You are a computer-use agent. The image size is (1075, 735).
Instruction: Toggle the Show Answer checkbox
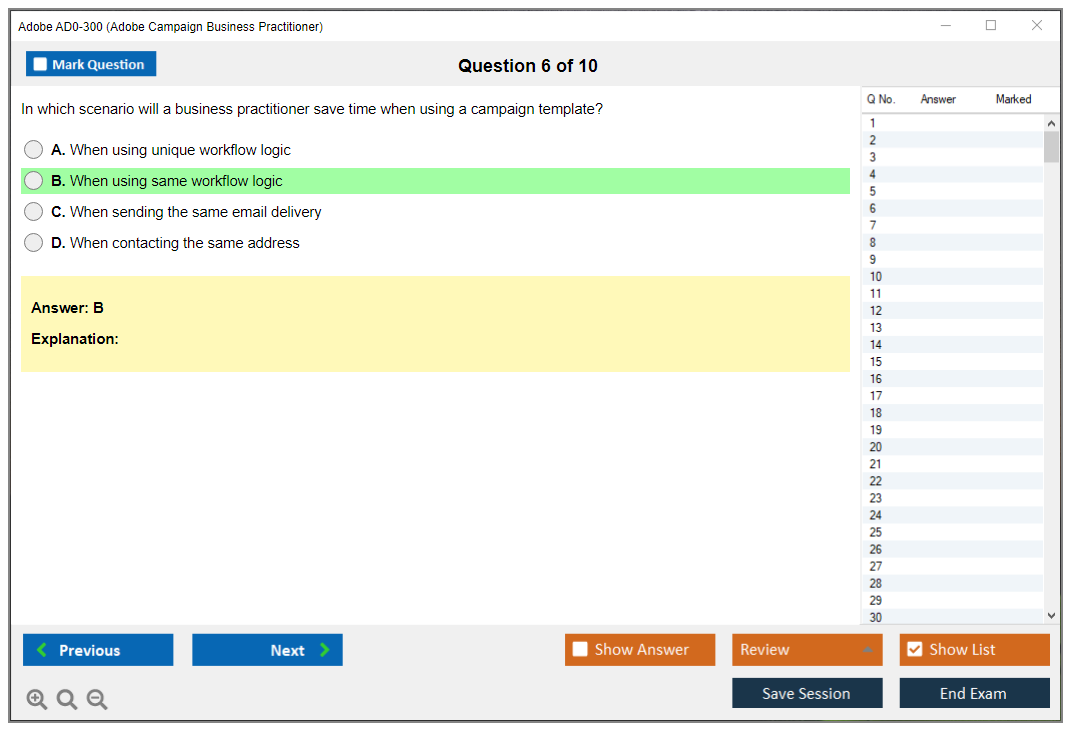581,650
